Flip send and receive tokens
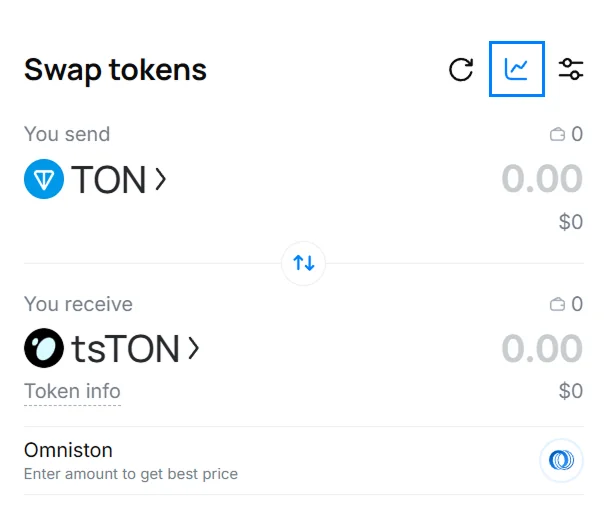 tap(304, 263)
